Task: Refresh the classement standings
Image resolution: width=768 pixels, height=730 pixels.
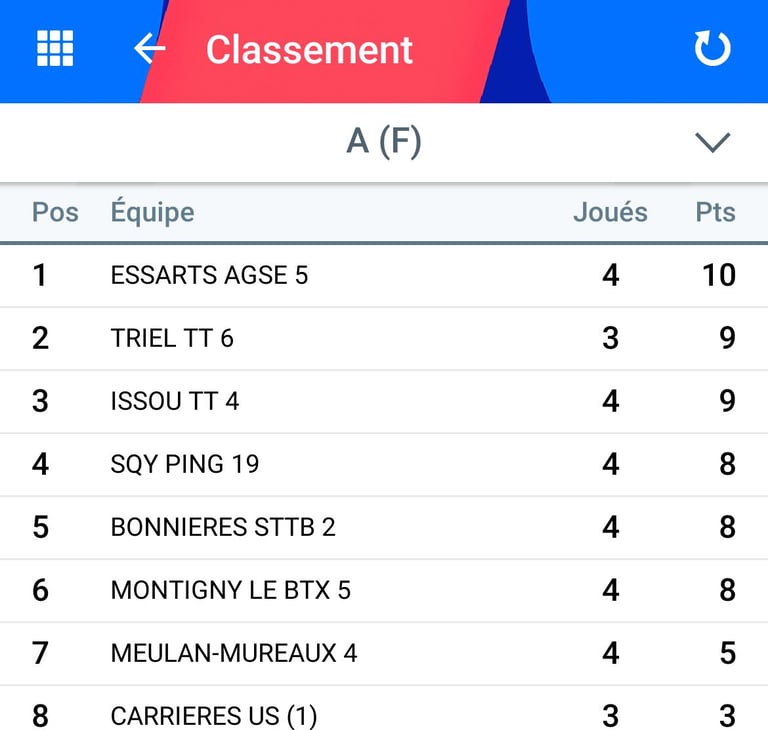Action: tap(712, 48)
